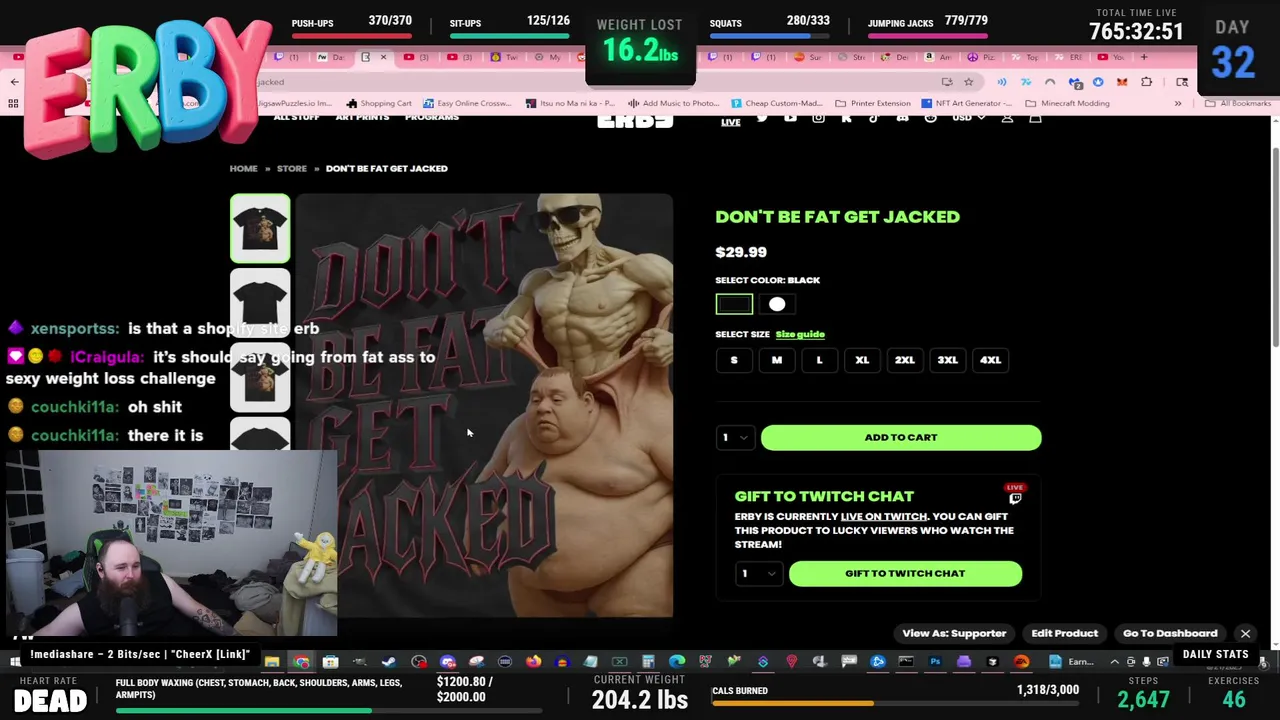Show hidden system tray icons
1280x720 pixels.
pos(1114,661)
